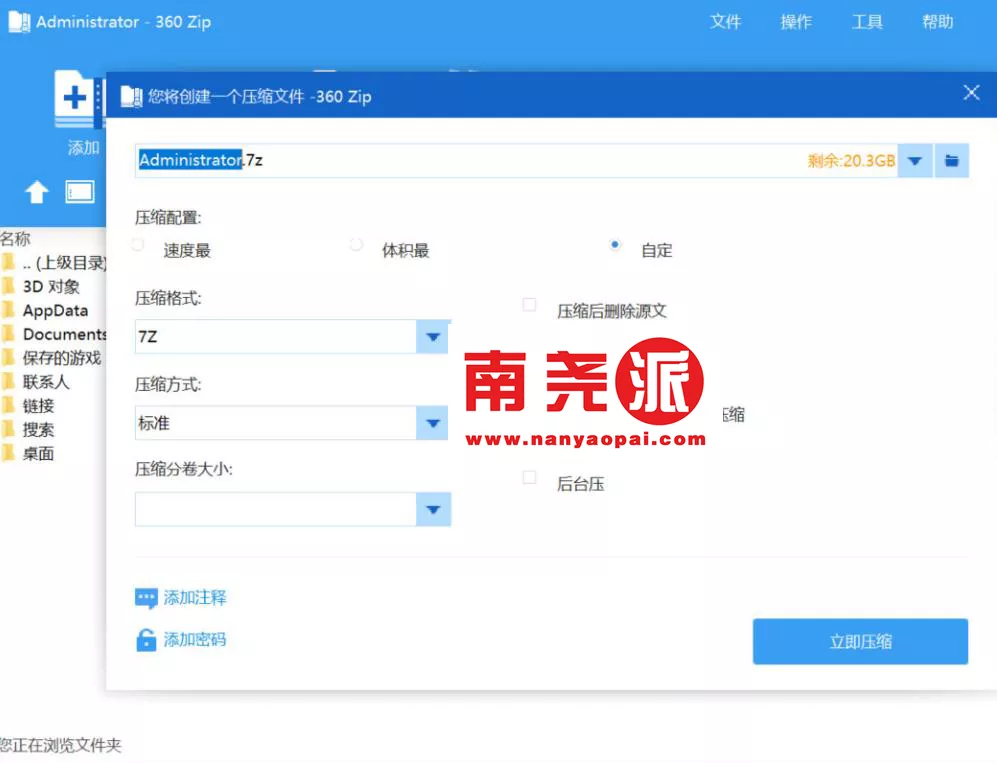Screen dimensions: 997x763
Task: Select the 3D 对象 row name
Action: pyautogui.click(x=51, y=287)
